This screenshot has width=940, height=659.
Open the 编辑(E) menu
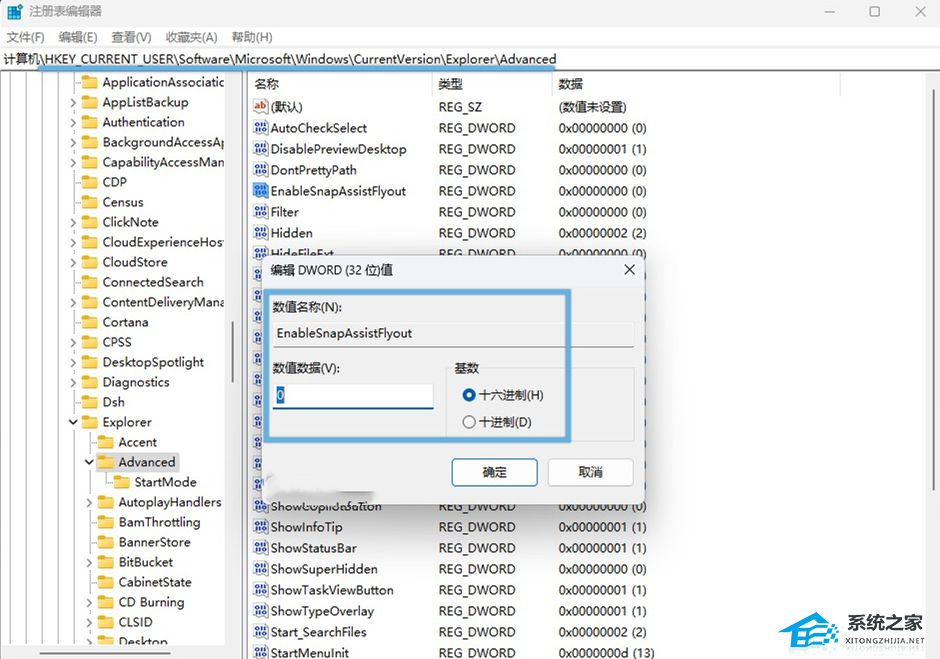[x=78, y=37]
